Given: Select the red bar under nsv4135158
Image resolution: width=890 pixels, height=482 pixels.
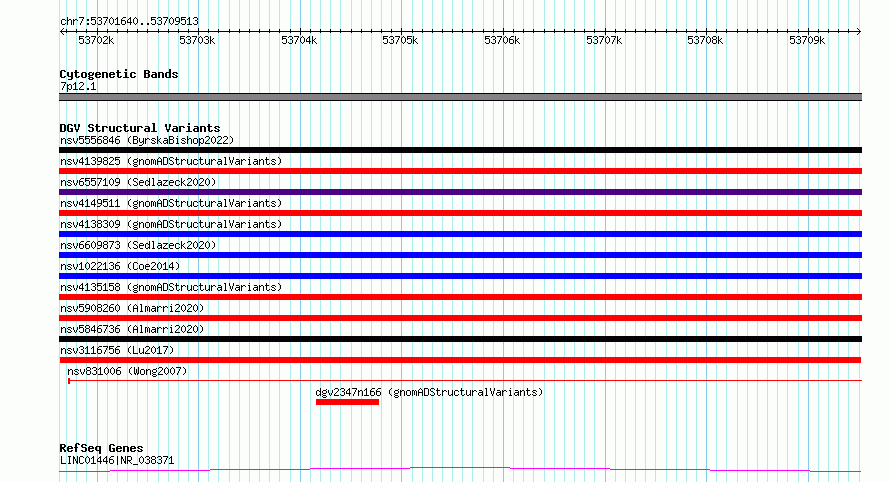Looking at the screenshot, I should pos(460,297).
